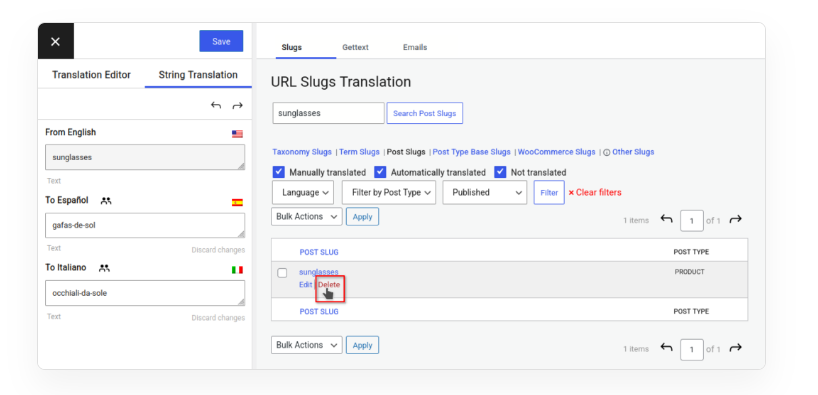The width and height of the screenshot is (818, 395).
Task: Open the bottom Bulk Actions dropdown
Action: (x=307, y=345)
